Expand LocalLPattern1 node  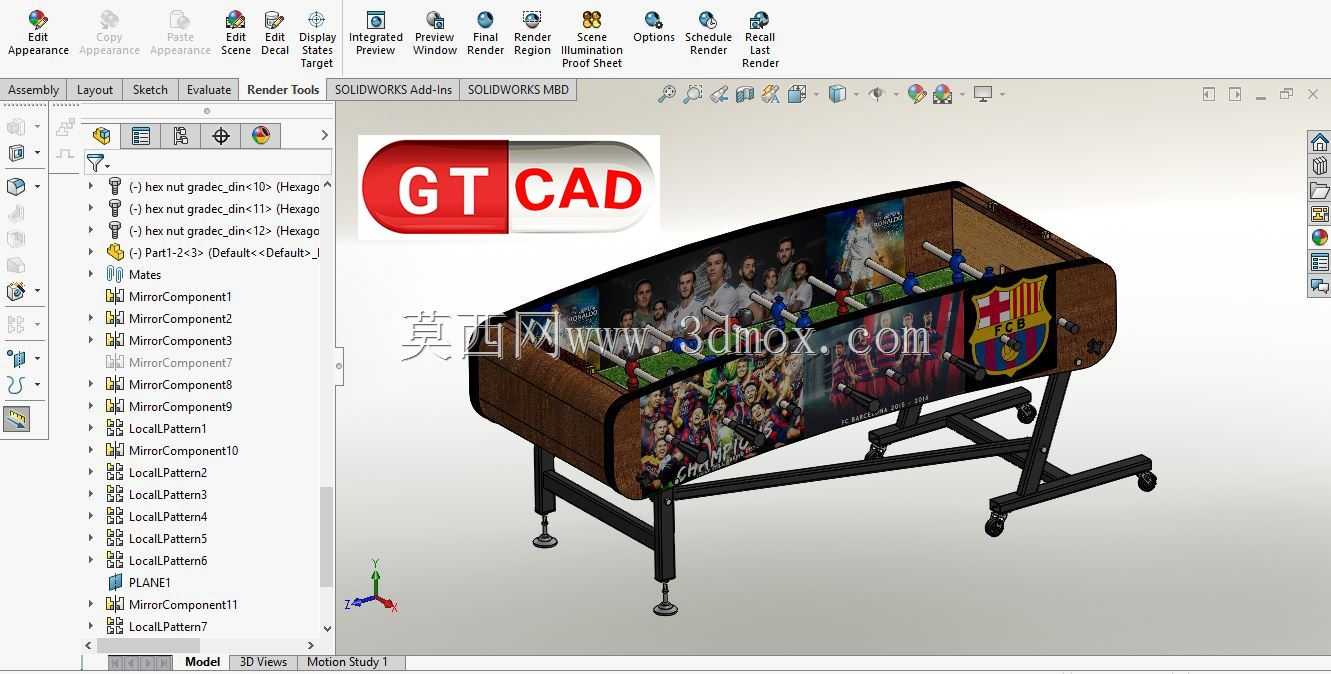91,428
